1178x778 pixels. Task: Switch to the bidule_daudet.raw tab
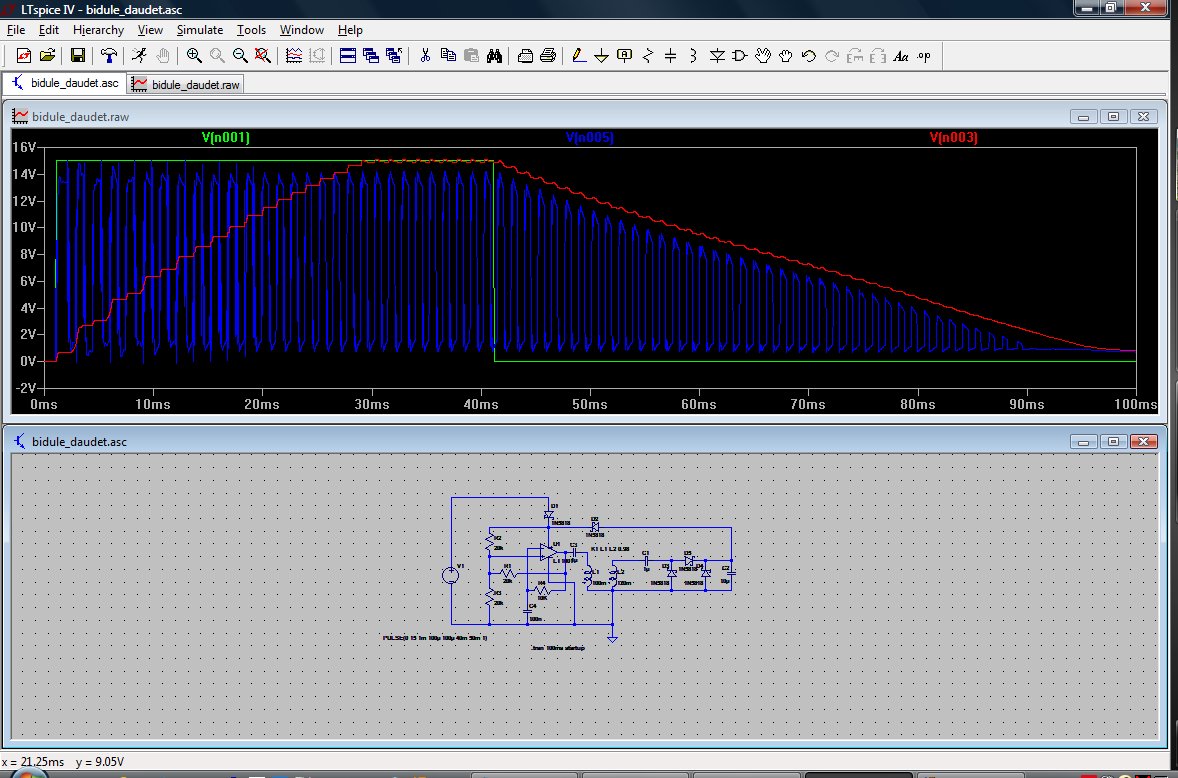coord(187,85)
